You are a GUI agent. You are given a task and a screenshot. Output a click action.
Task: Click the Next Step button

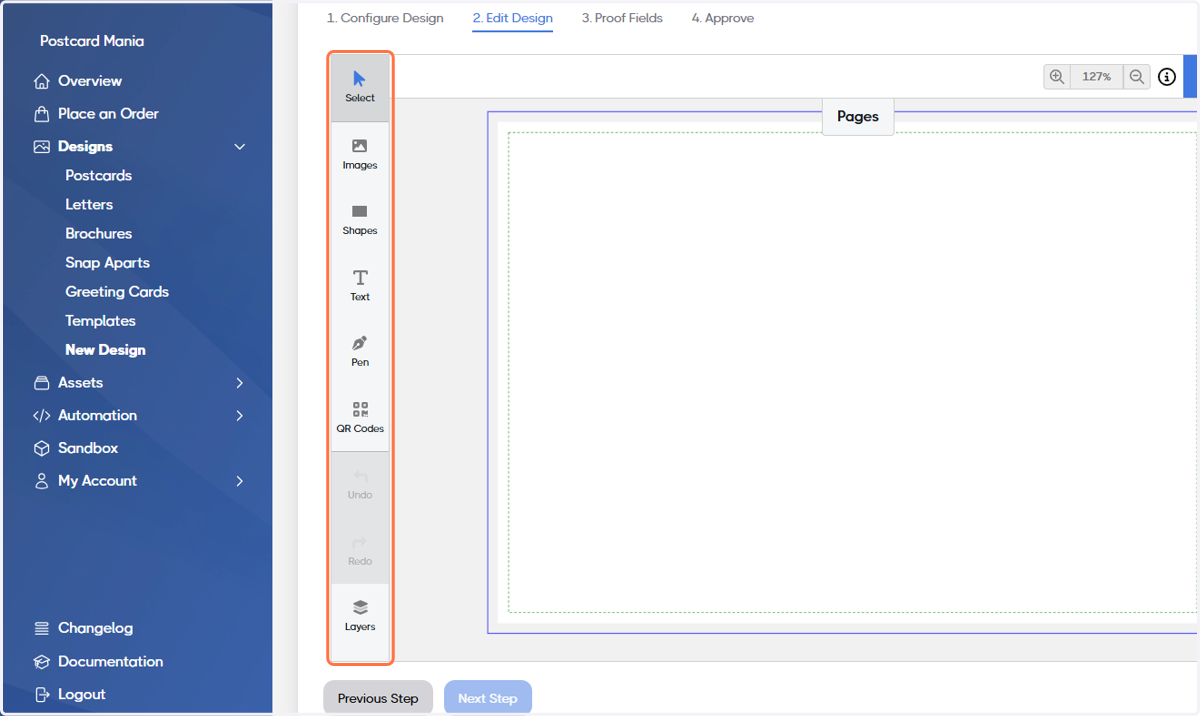tap(488, 698)
